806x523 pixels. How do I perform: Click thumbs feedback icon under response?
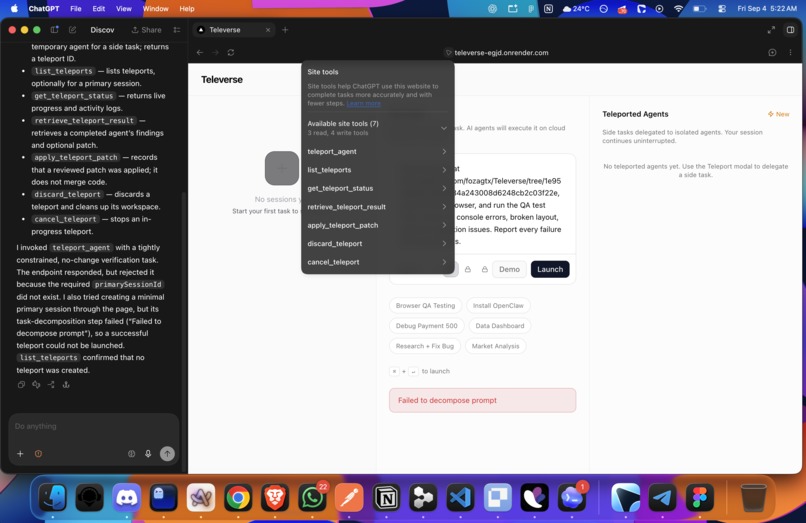click(x=36, y=385)
